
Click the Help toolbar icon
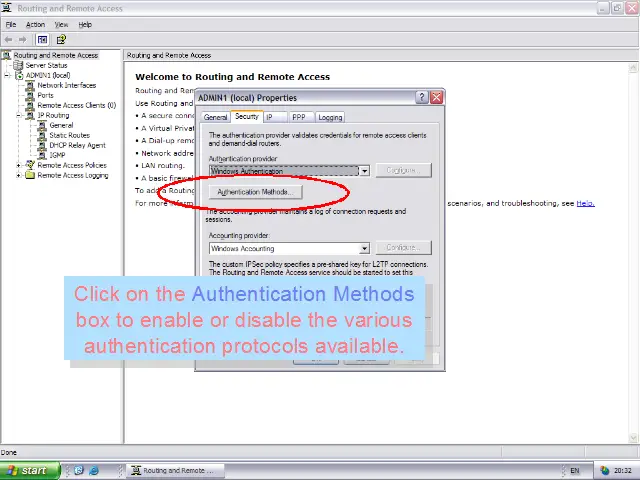pyautogui.click(x=61, y=40)
